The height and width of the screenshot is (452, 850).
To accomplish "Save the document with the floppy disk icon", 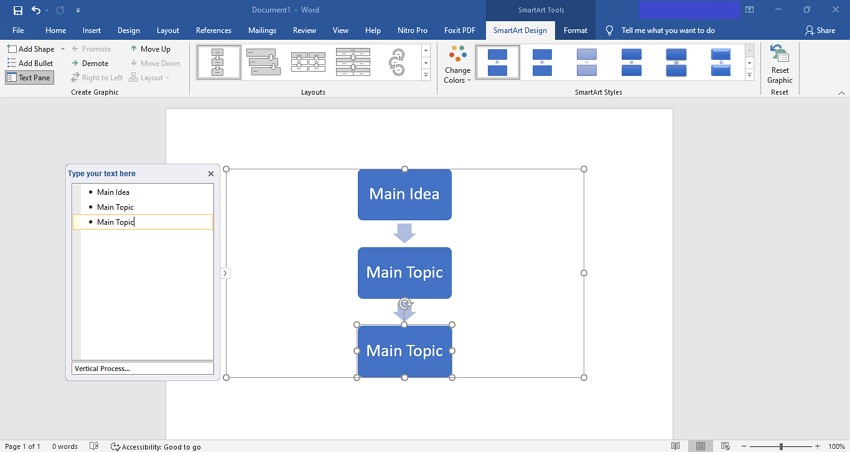I will (18, 10).
